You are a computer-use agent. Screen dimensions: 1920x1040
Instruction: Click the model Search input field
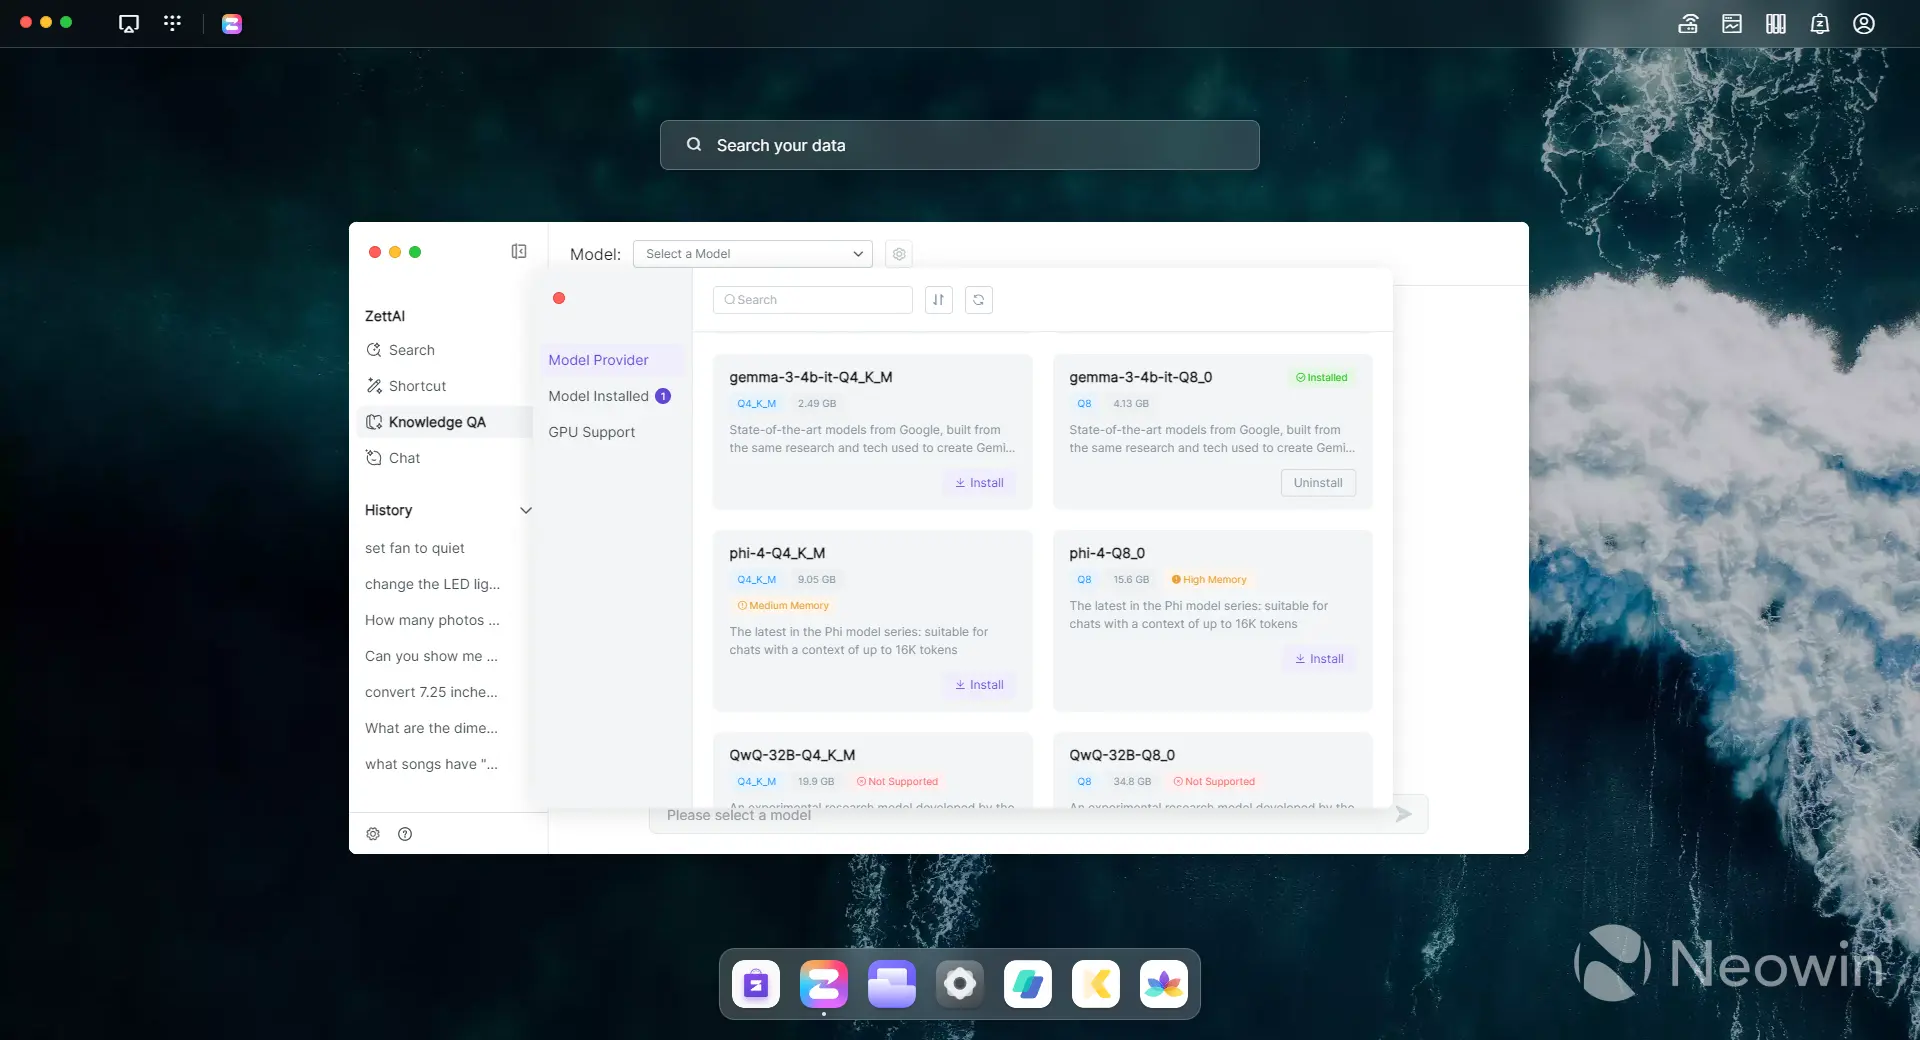pyautogui.click(x=812, y=300)
